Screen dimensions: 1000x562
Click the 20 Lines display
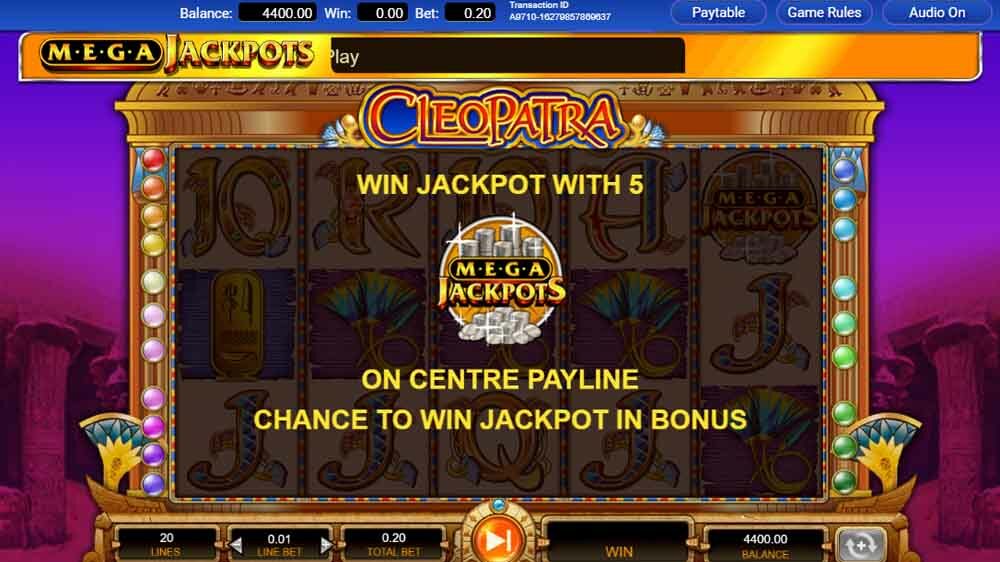pyautogui.click(x=166, y=544)
